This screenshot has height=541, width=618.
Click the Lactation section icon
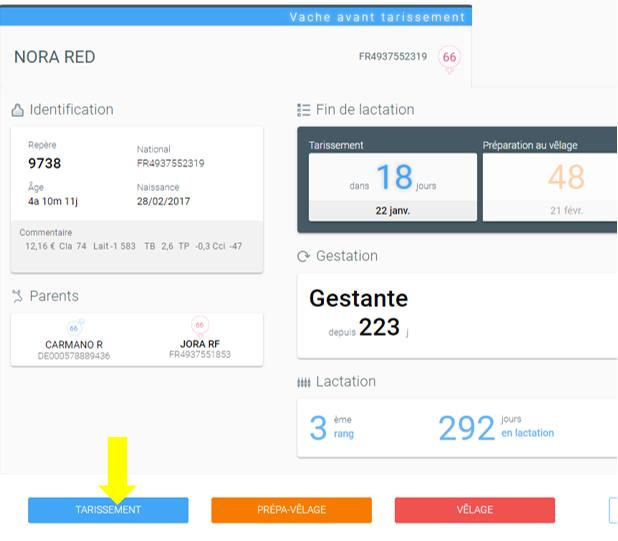[x=303, y=382]
